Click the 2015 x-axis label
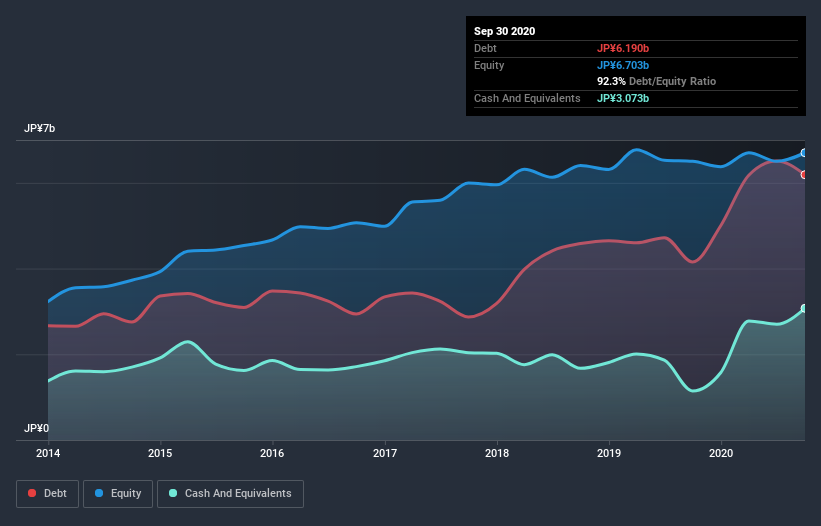This screenshot has height=526, width=821. point(160,453)
